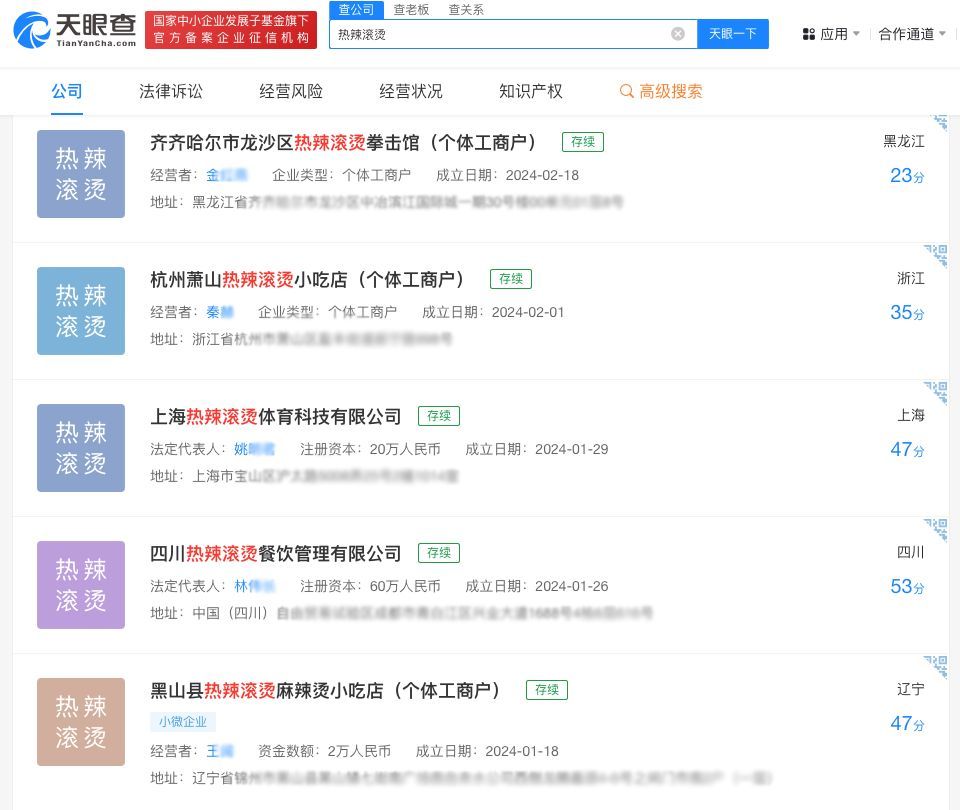The image size is (960, 810).
Task: Open the TianYanCha logo homepage
Action: 75,30
